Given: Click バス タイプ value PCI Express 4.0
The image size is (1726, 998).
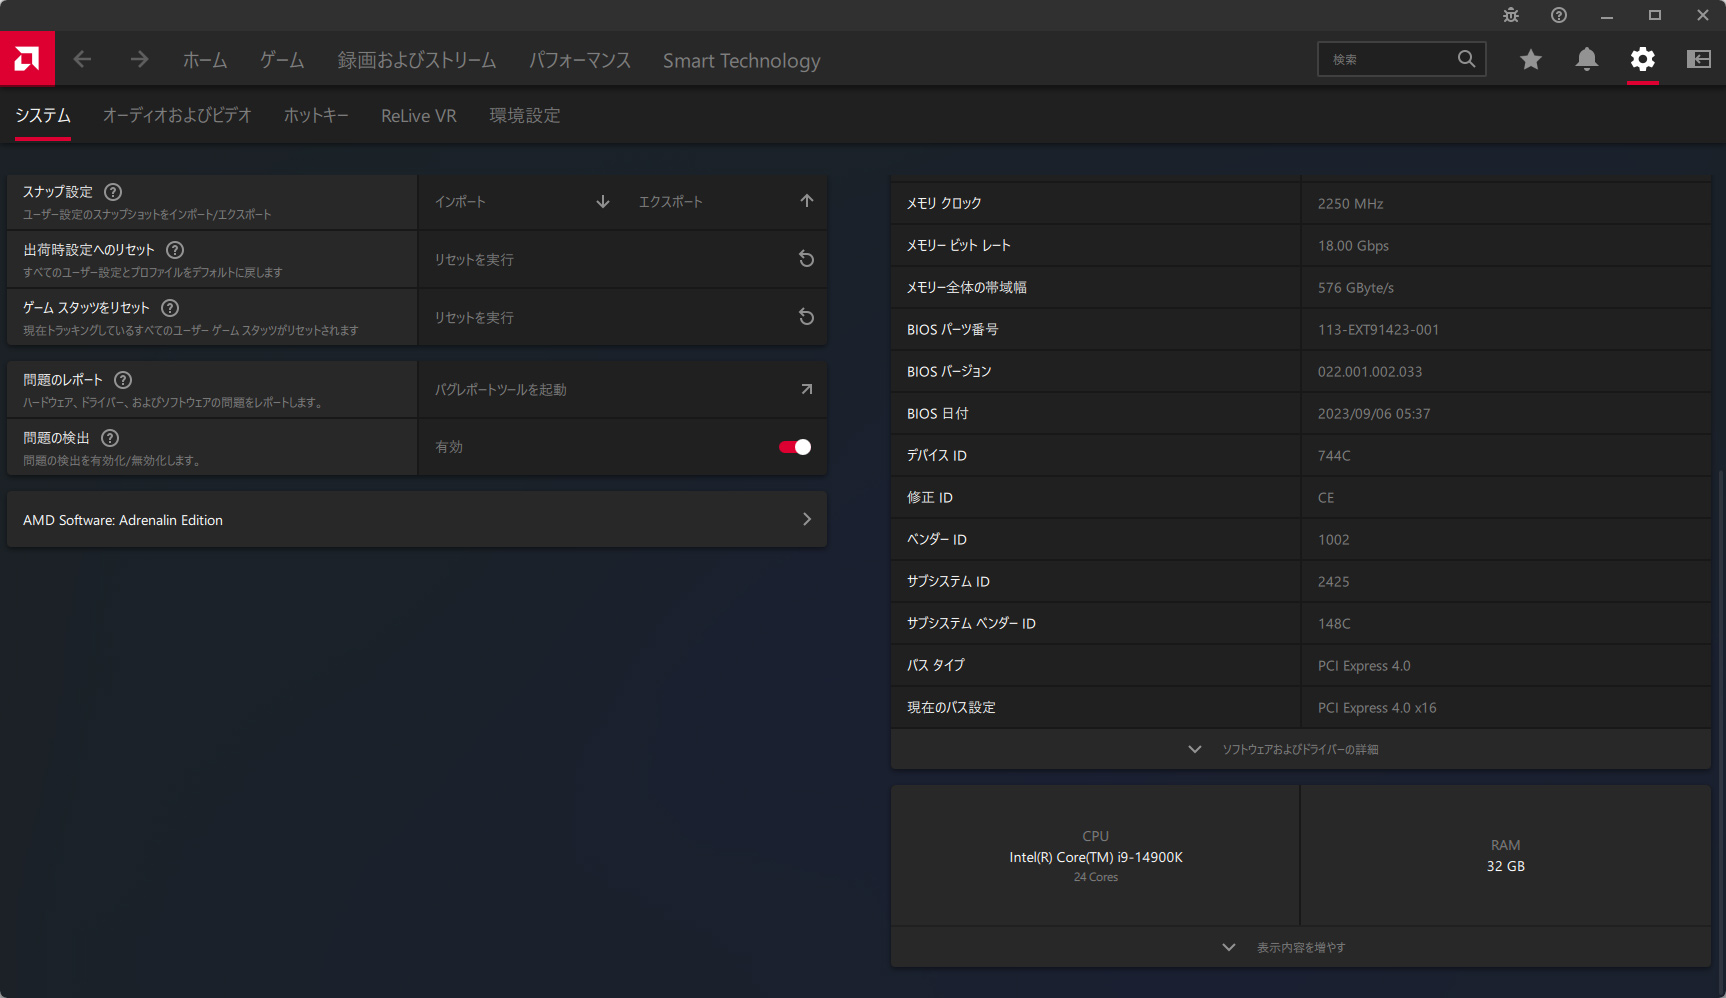Looking at the screenshot, I should [1364, 666].
